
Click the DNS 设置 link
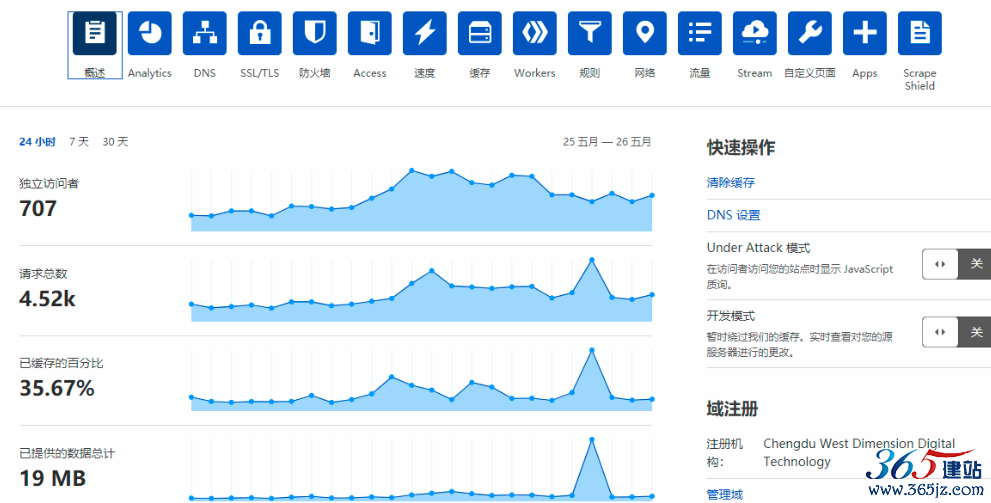tap(733, 215)
